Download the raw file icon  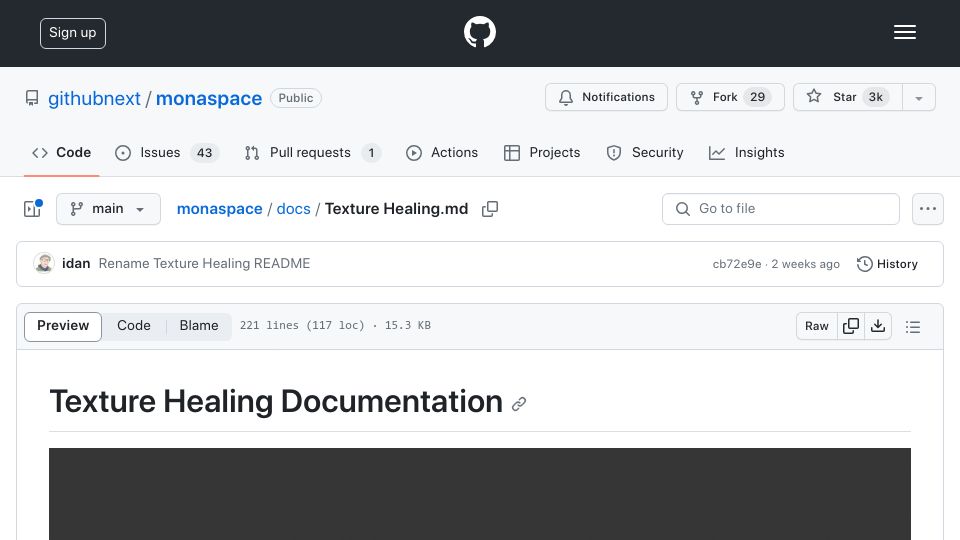tap(878, 326)
